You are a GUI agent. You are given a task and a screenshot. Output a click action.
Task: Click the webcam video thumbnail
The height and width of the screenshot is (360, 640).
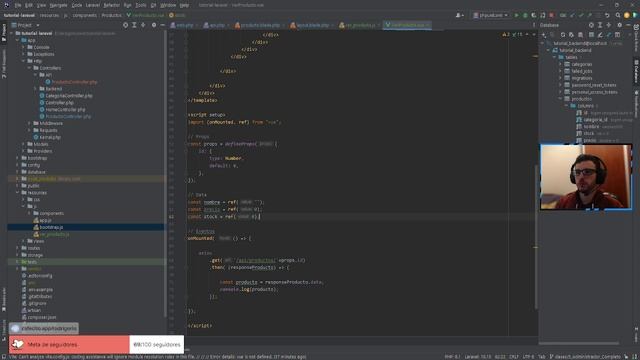[586, 177]
